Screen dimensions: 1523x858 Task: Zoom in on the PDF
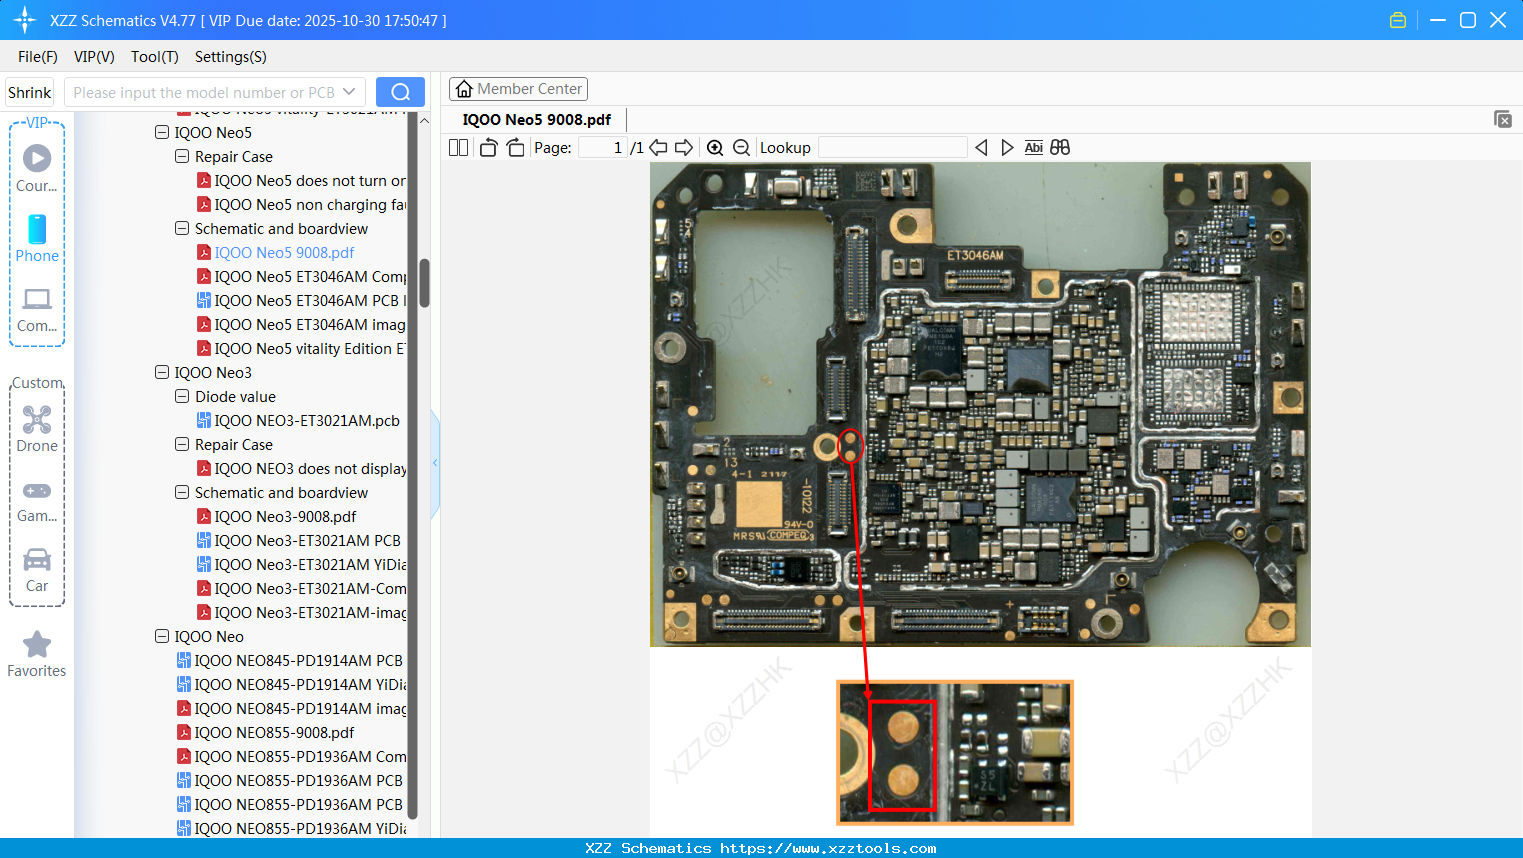point(715,148)
